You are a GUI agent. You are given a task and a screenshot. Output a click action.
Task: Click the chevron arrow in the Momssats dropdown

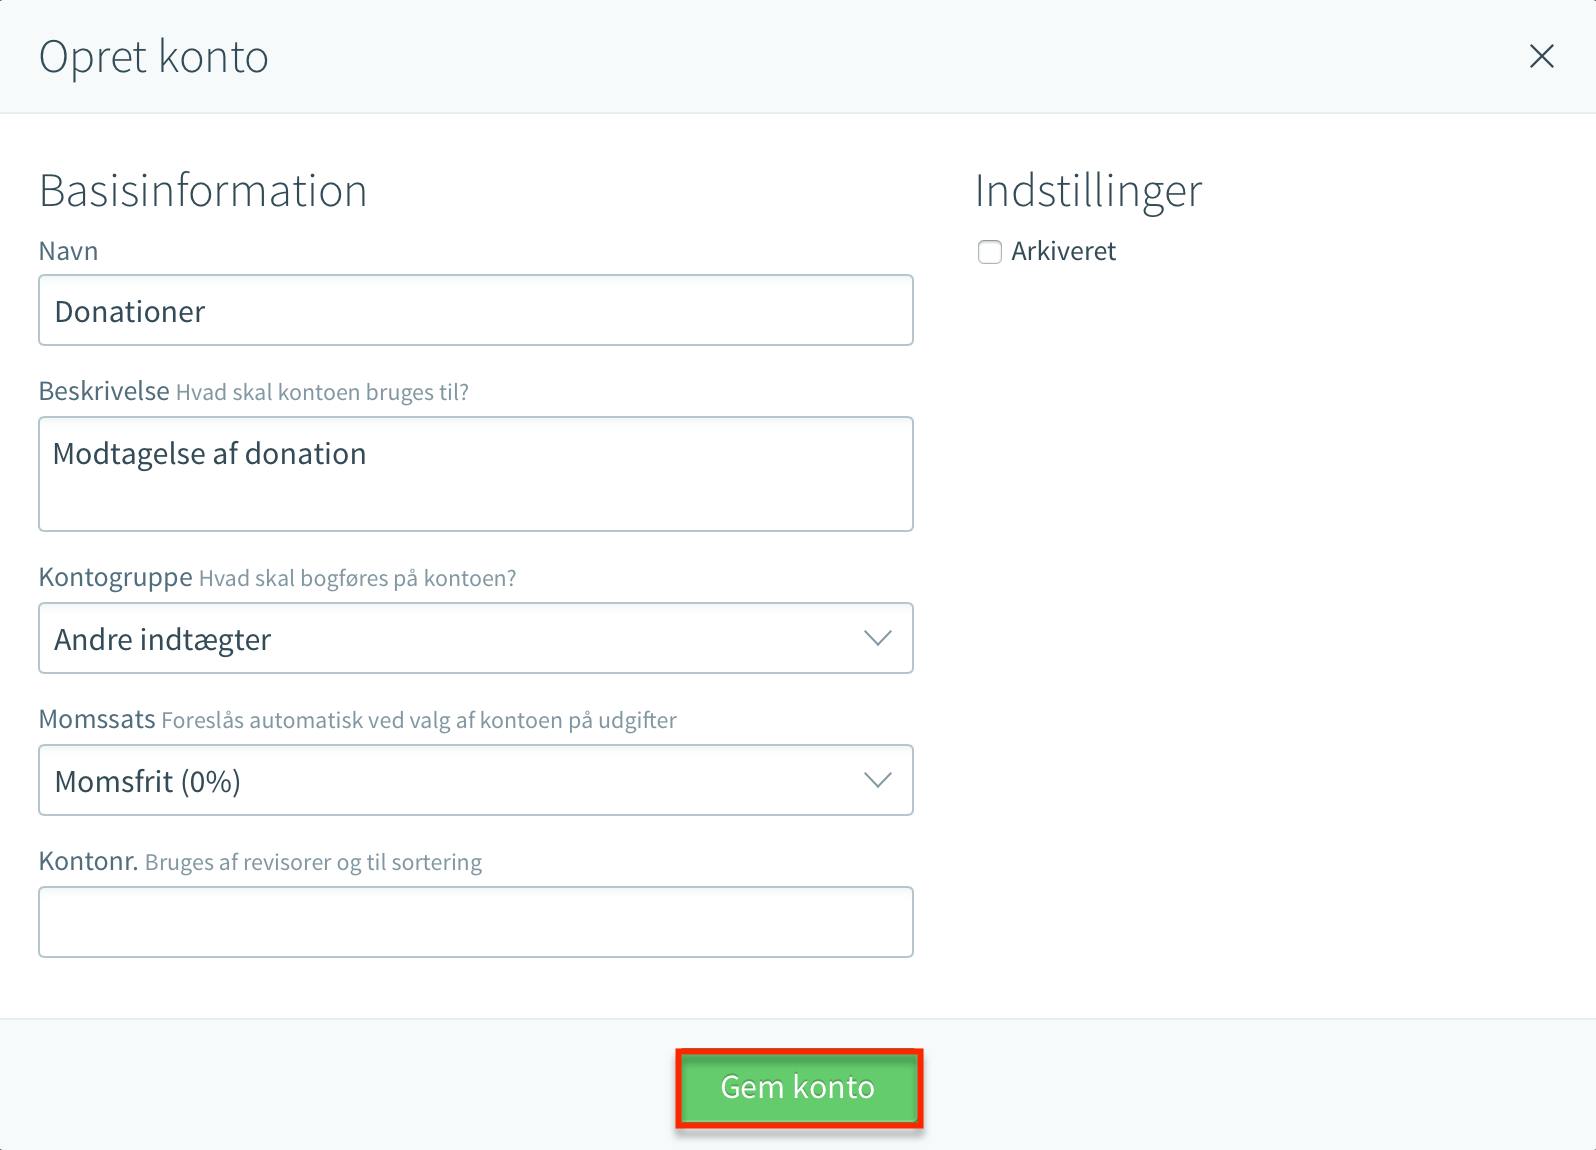click(877, 780)
